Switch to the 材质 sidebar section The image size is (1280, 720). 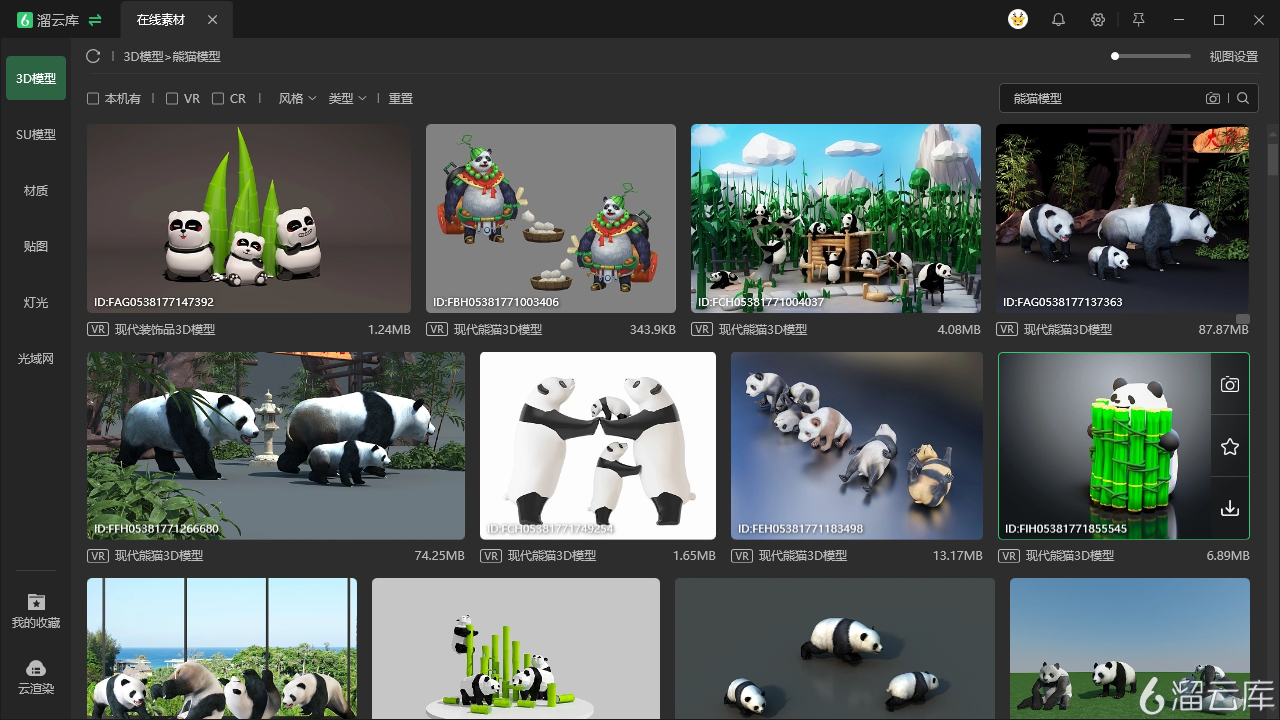point(36,191)
